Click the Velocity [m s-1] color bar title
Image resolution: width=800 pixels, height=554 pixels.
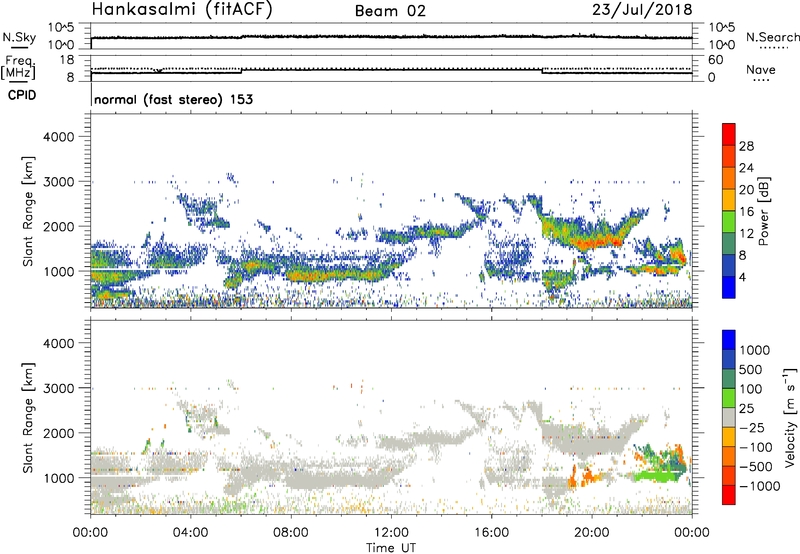click(789, 417)
